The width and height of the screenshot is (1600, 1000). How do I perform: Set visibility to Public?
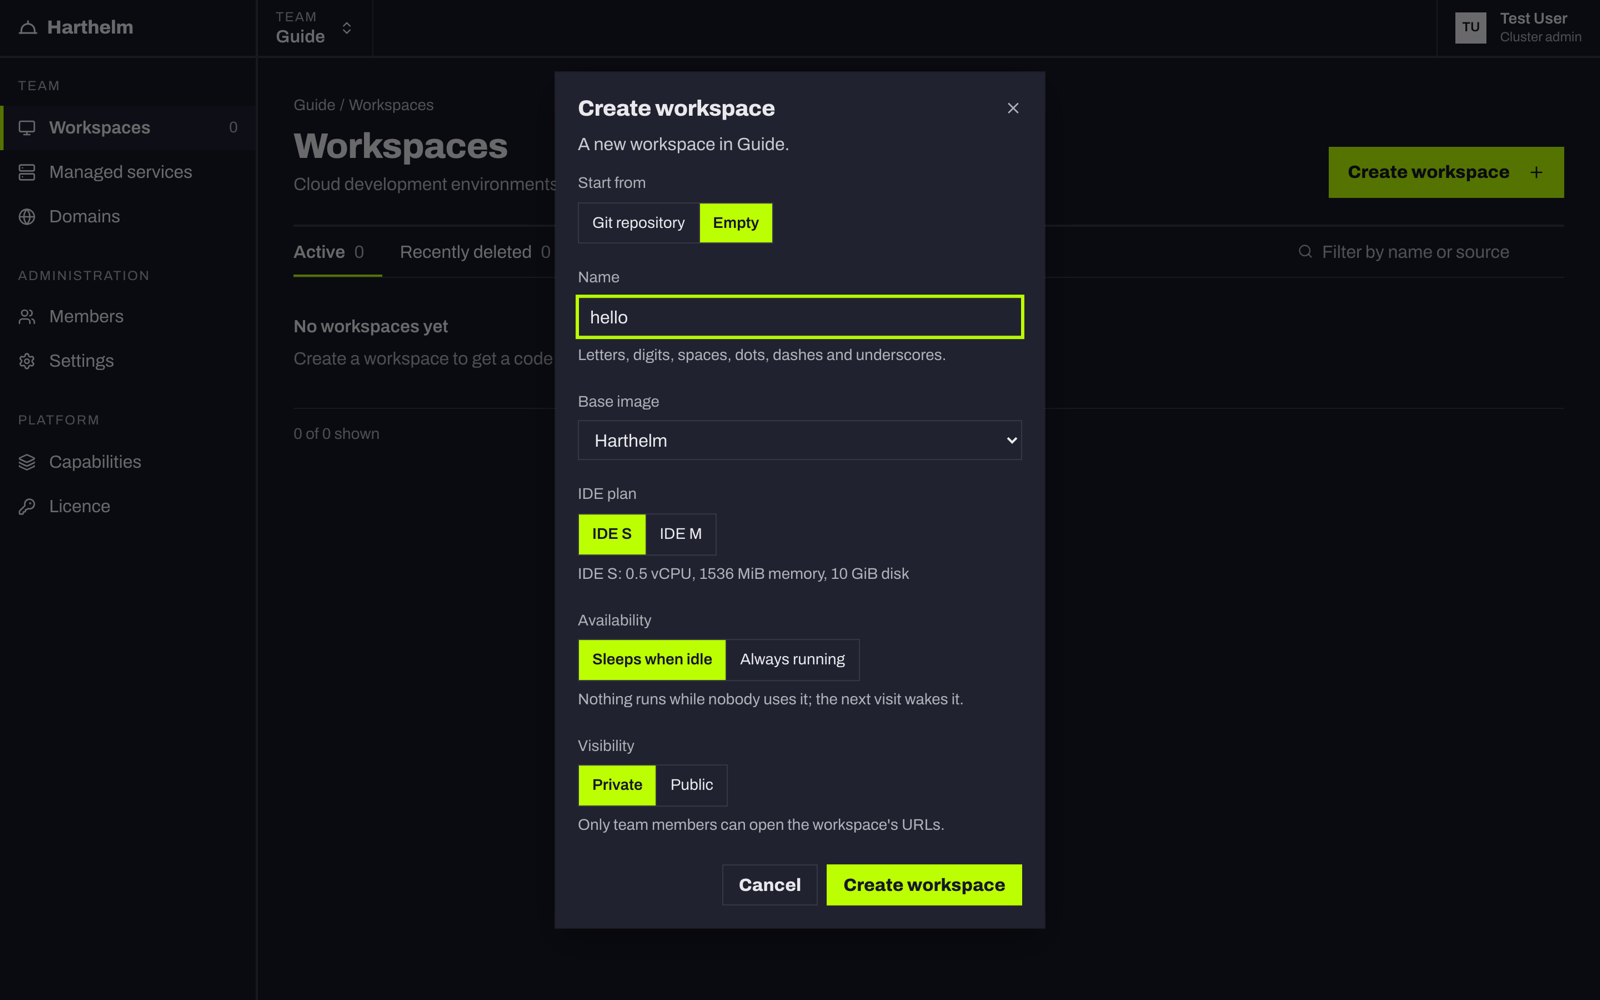click(x=692, y=785)
